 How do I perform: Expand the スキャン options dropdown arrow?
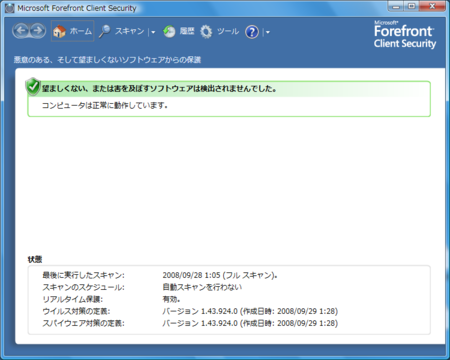click(153, 32)
